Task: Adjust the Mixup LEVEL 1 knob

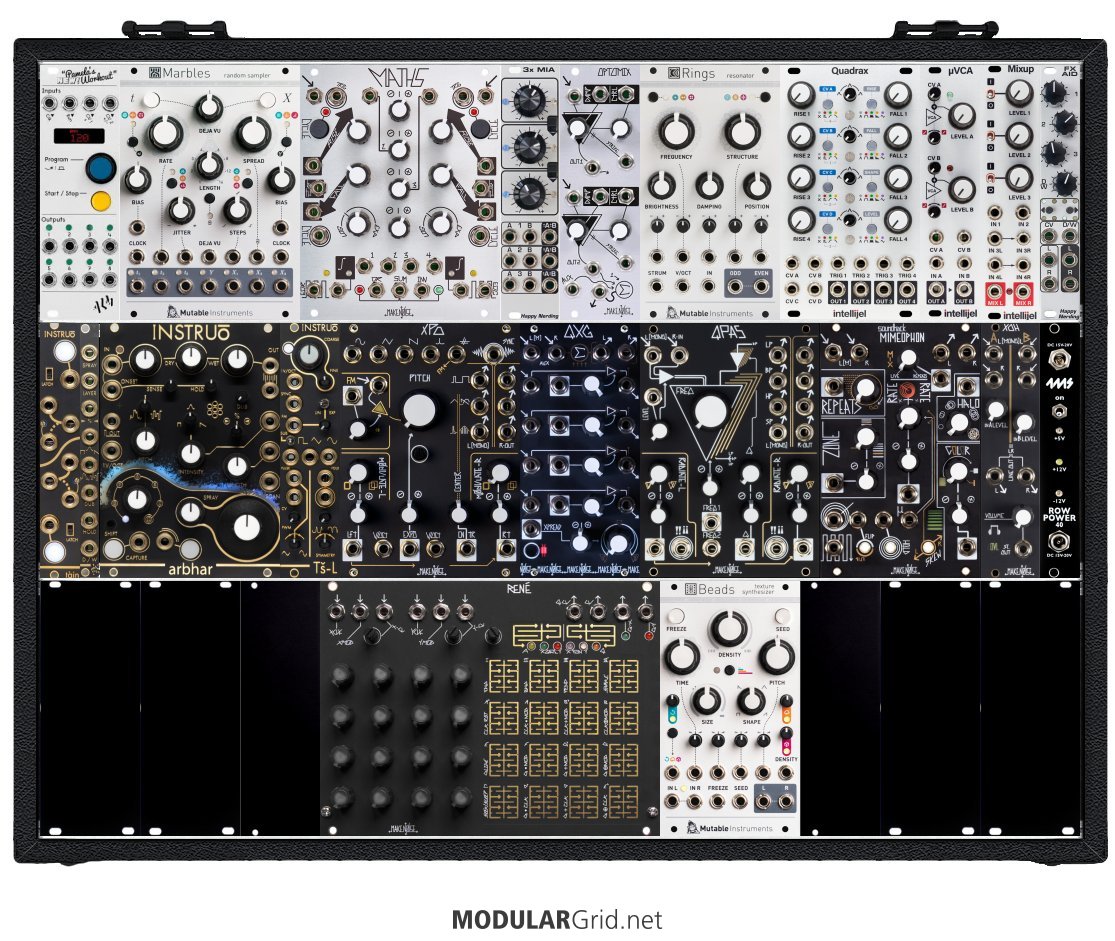Action: point(1019,93)
